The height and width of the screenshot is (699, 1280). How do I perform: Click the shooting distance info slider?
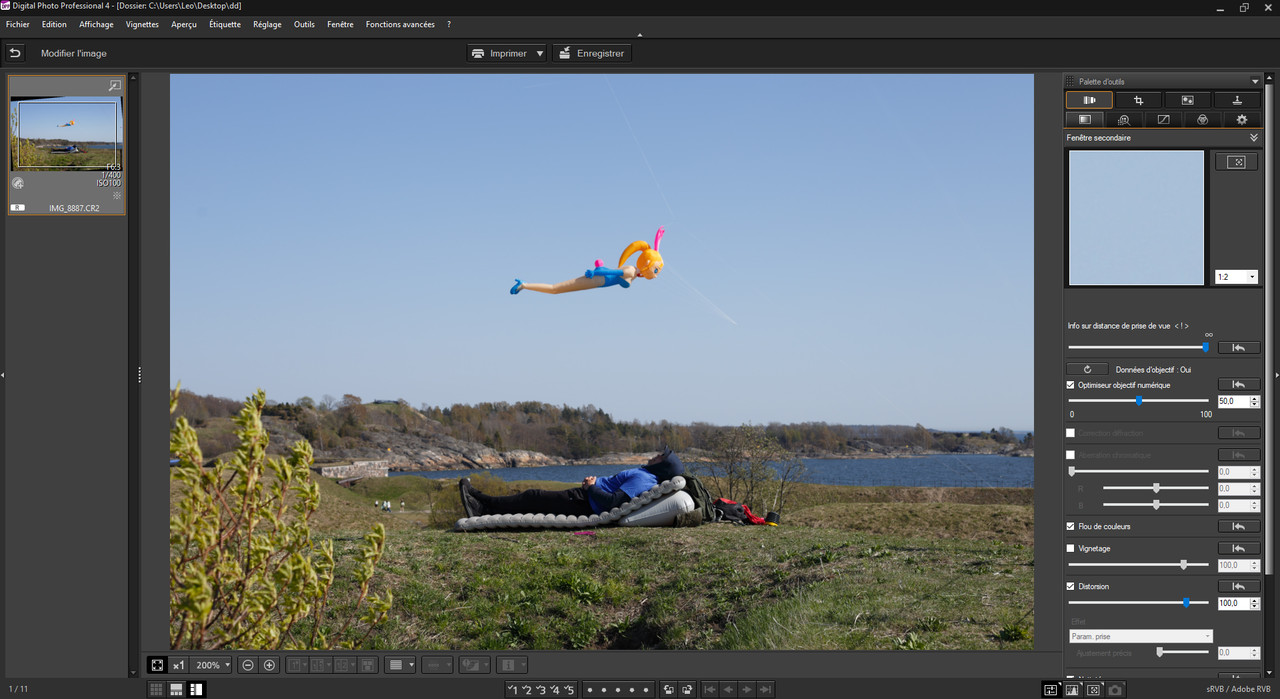pyautogui.click(x=1138, y=347)
